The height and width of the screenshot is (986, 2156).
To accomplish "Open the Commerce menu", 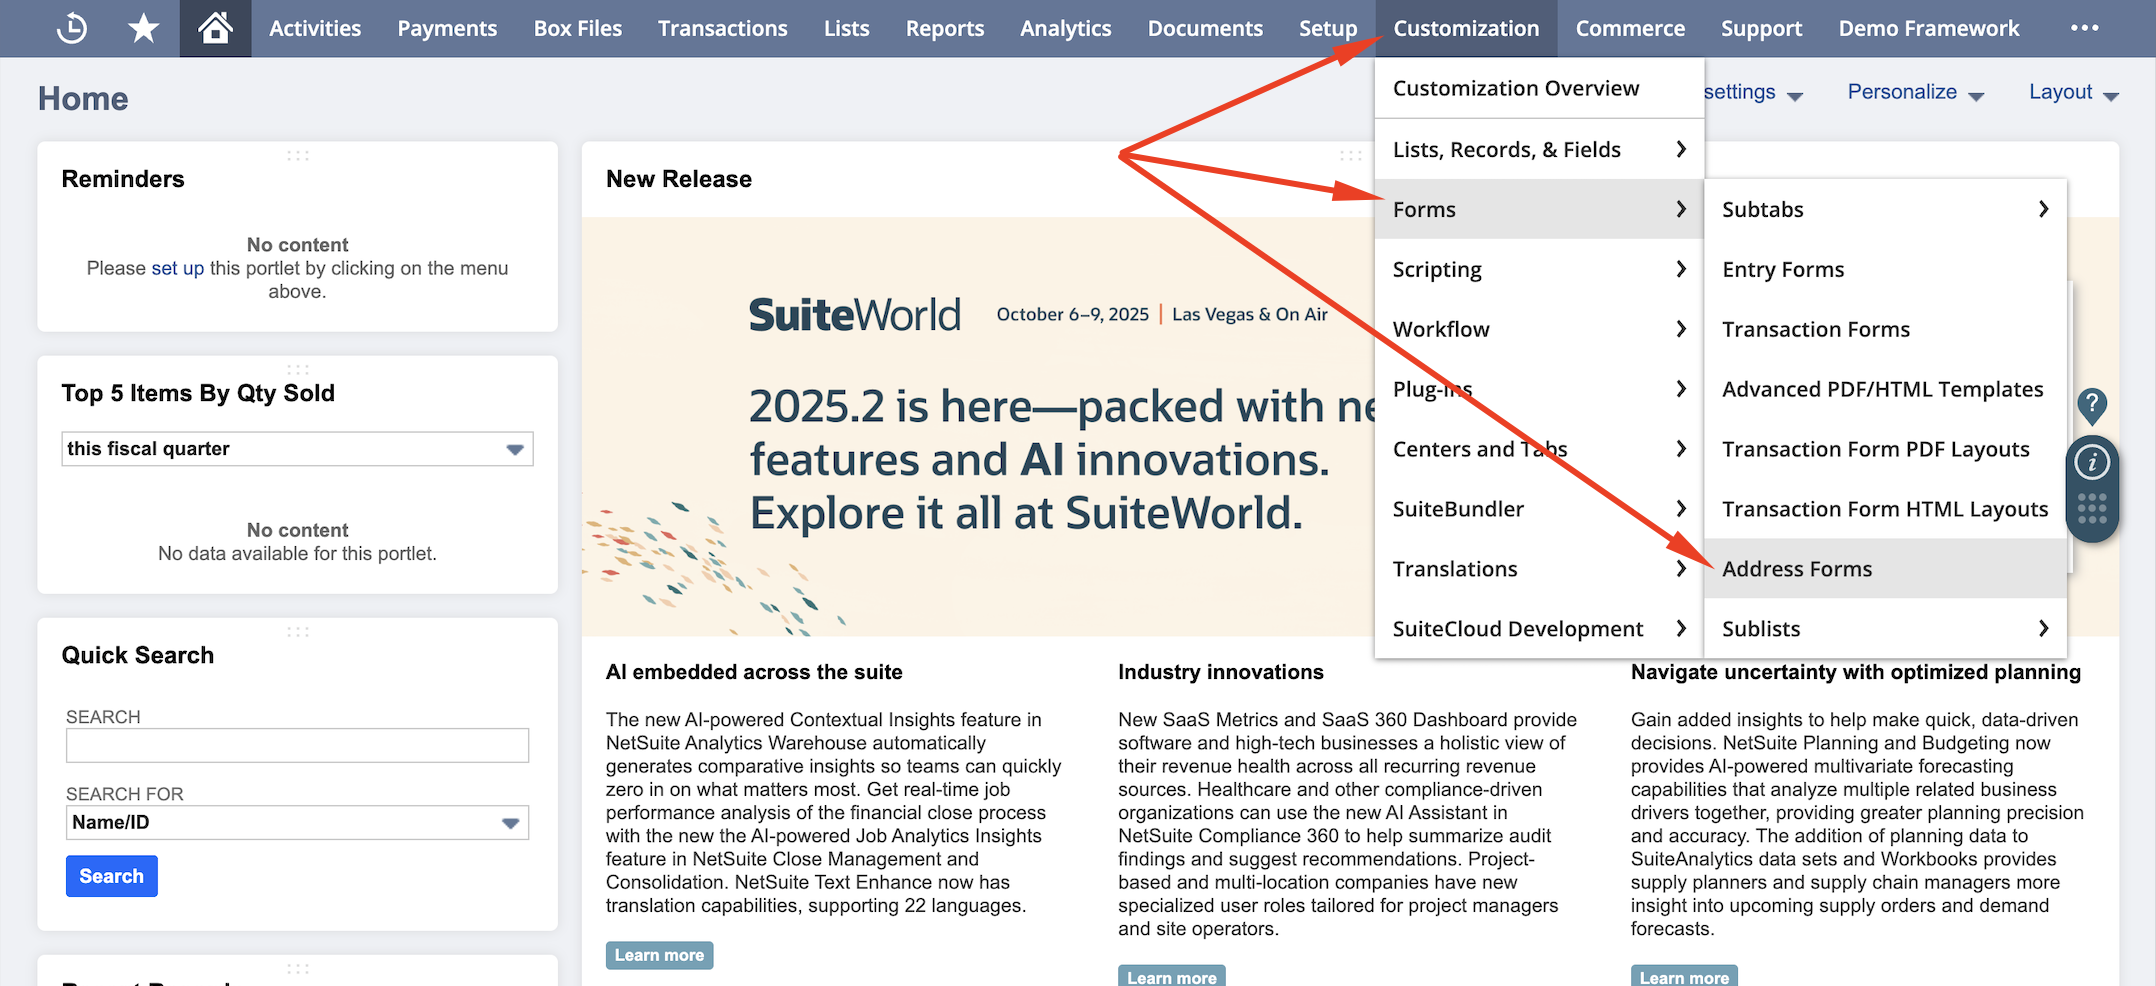I will tap(1630, 28).
